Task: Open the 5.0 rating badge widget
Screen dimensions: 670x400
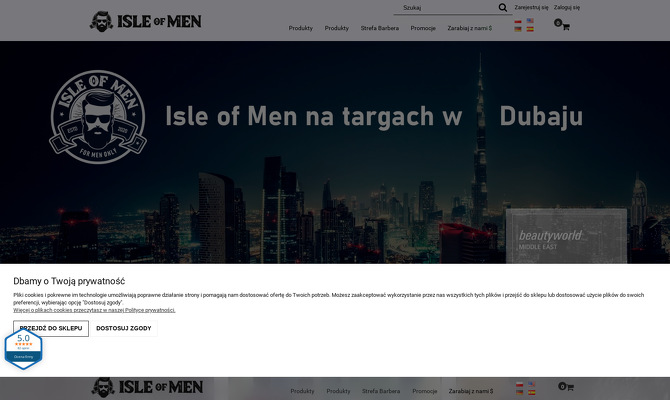Action: click(24, 349)
